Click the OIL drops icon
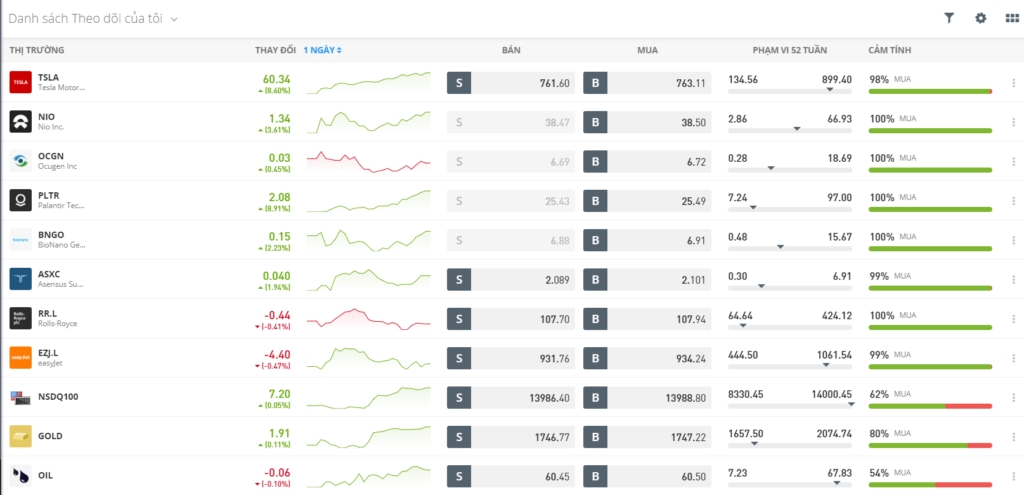The height and width of the screenshot is (495, 1024). 21,475
